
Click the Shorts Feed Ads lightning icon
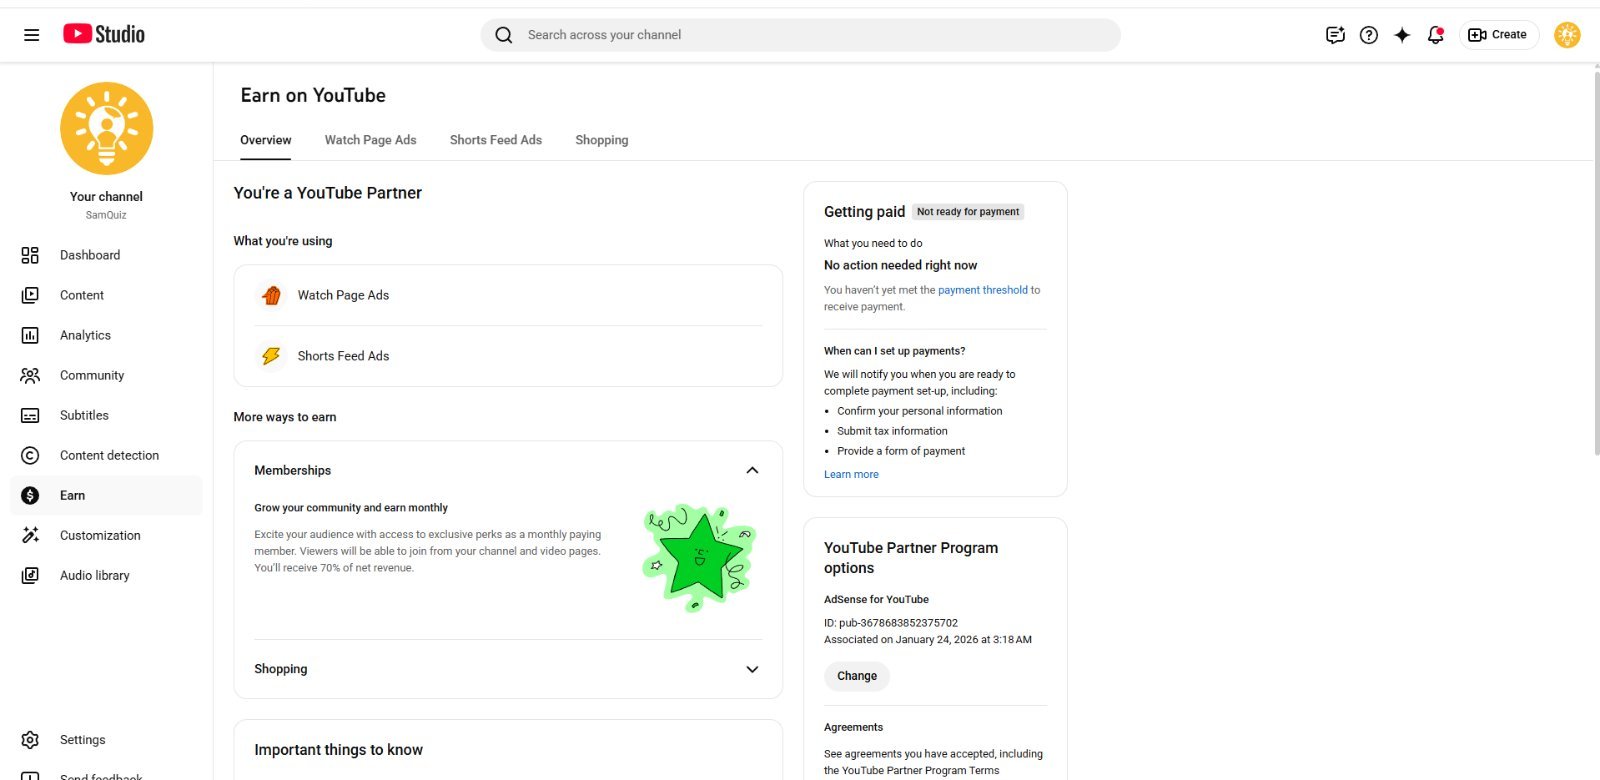tap(271, 356)
